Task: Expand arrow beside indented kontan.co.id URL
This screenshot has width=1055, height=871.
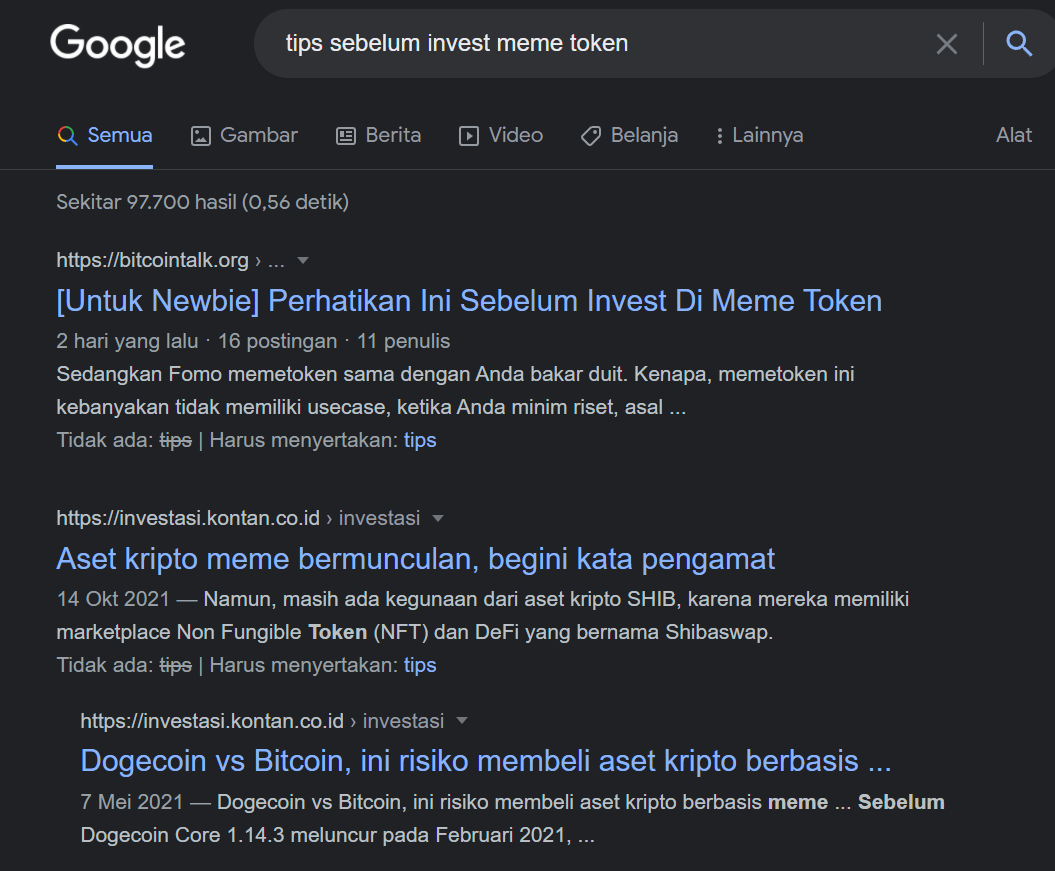Action: click(x=462, y=721)
